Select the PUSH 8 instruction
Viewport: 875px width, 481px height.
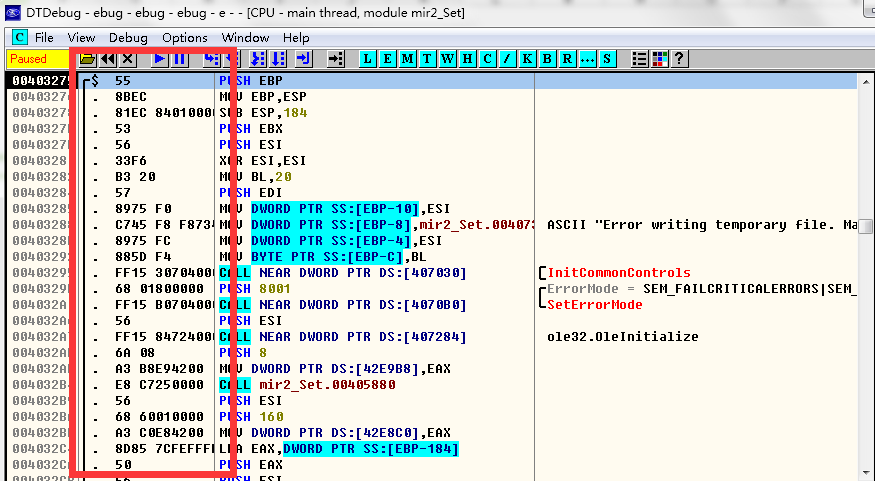pyautogui.click(x=243, y=353)
